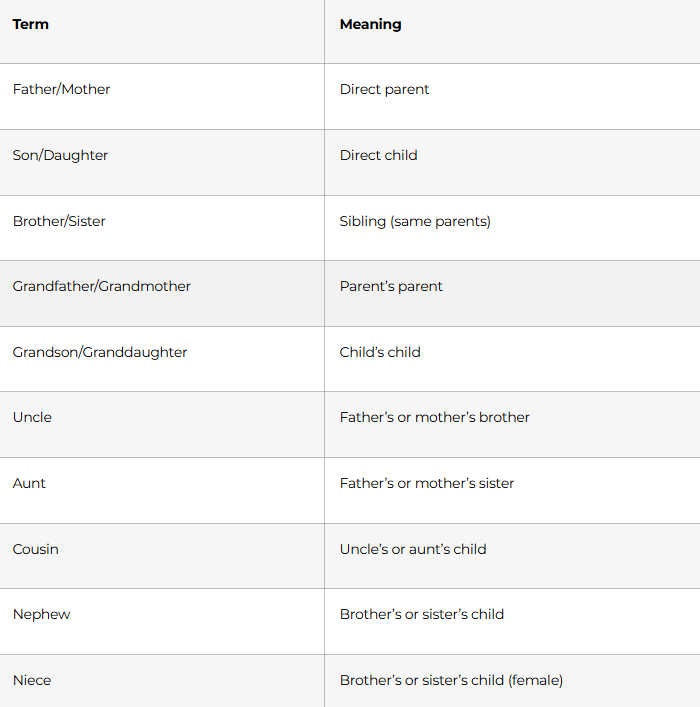This screenshot has height=707, width=700.
Task: Click the 'Direct parent' meaning cell
Action: click(x=384, y=89)
